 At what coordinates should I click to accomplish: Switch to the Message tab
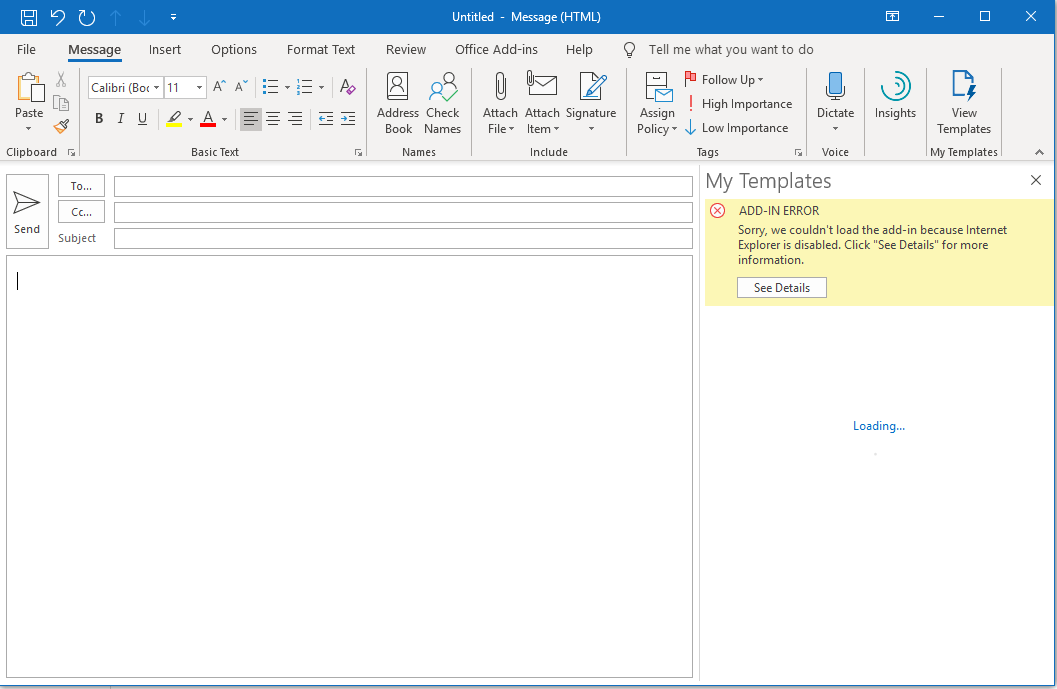[94, 49]
